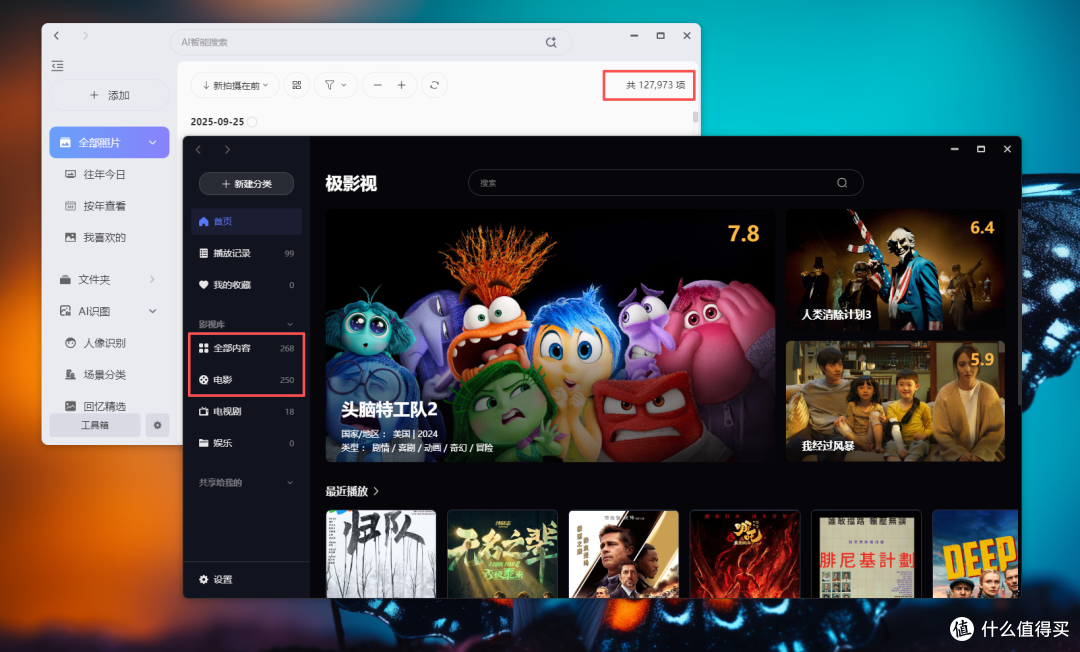Collapse the 影视库 section
Viewport: 1080px width, 652px height.
pos(290,324)
